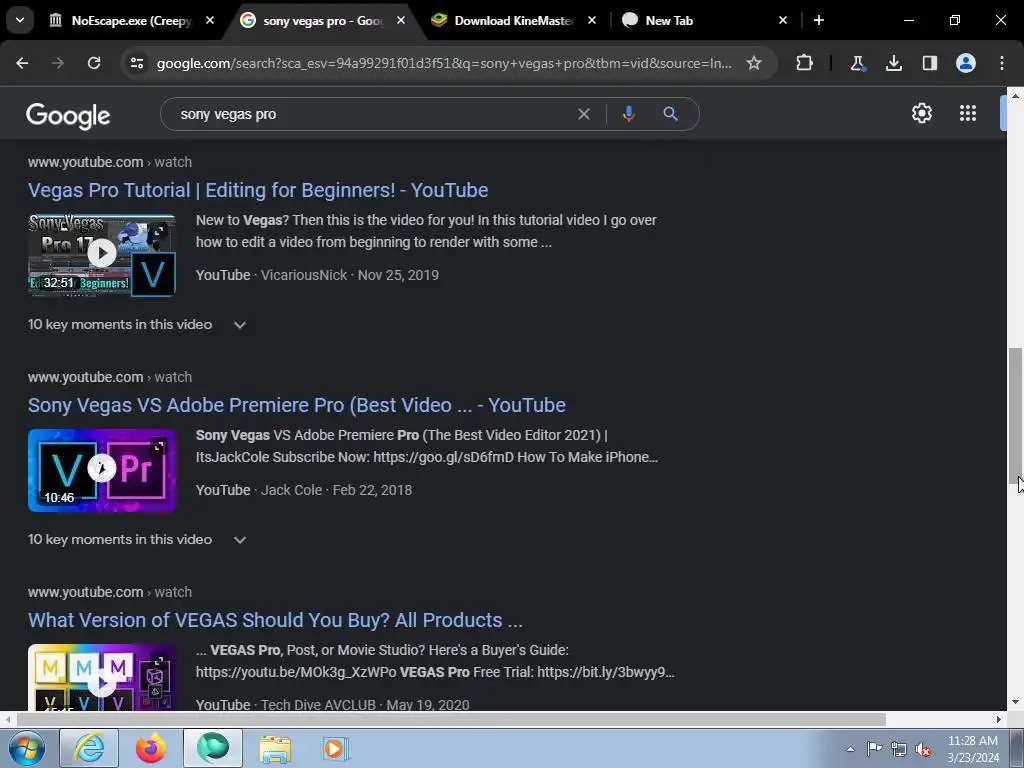Viewport: 1024px width, 768px height.
Task: Click the network tray icon
Action: point(899,749)
